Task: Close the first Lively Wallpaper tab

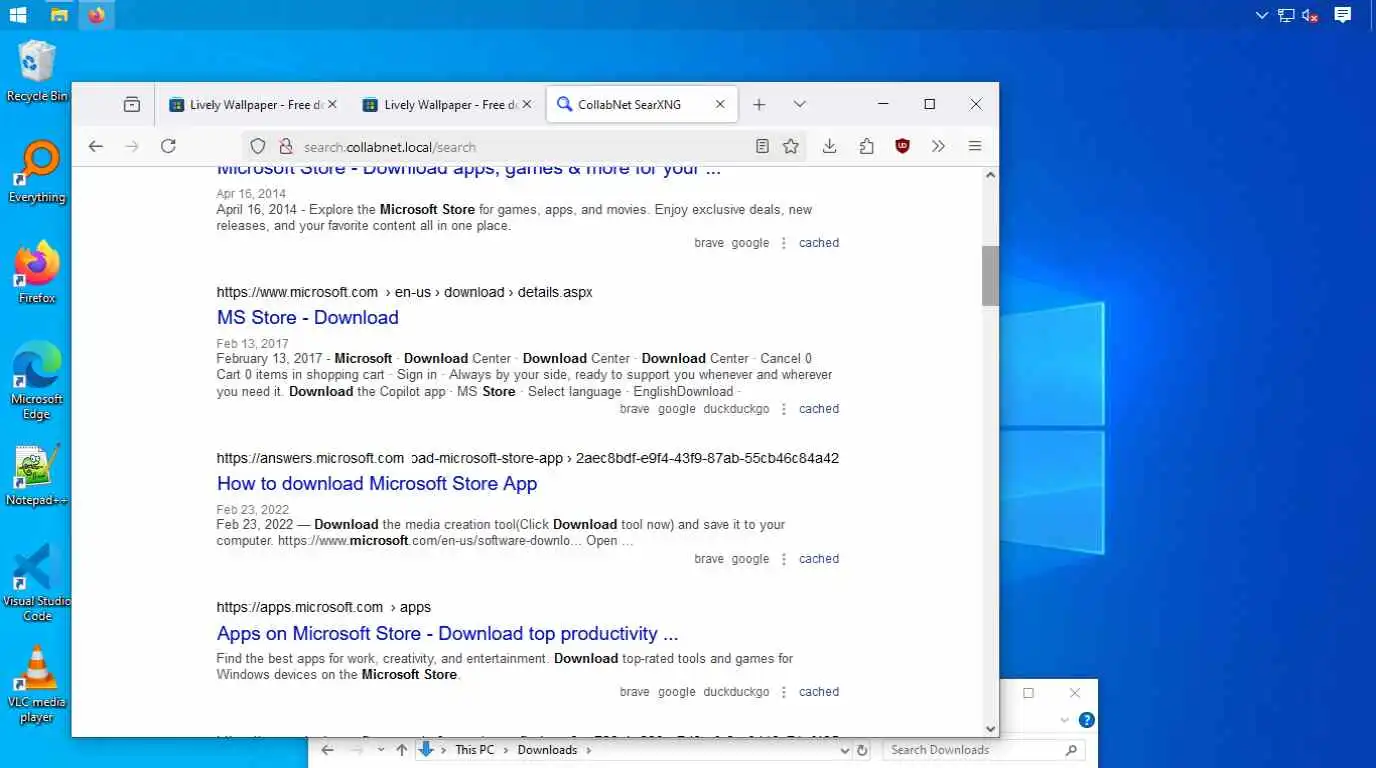Action: (x=332, y=104)
